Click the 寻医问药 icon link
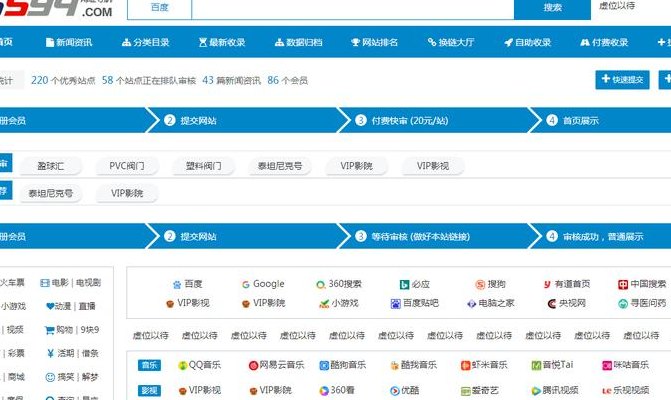This screenshot has width=671, height=400. tap(642, 303)
